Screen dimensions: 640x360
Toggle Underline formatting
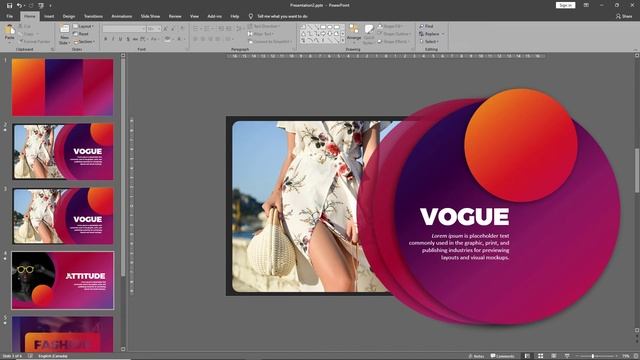(x=120, y=39)
